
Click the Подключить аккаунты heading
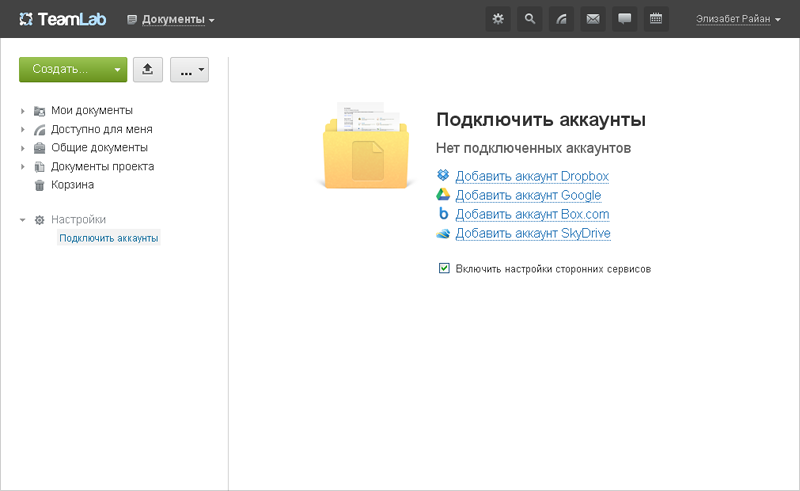541,120
